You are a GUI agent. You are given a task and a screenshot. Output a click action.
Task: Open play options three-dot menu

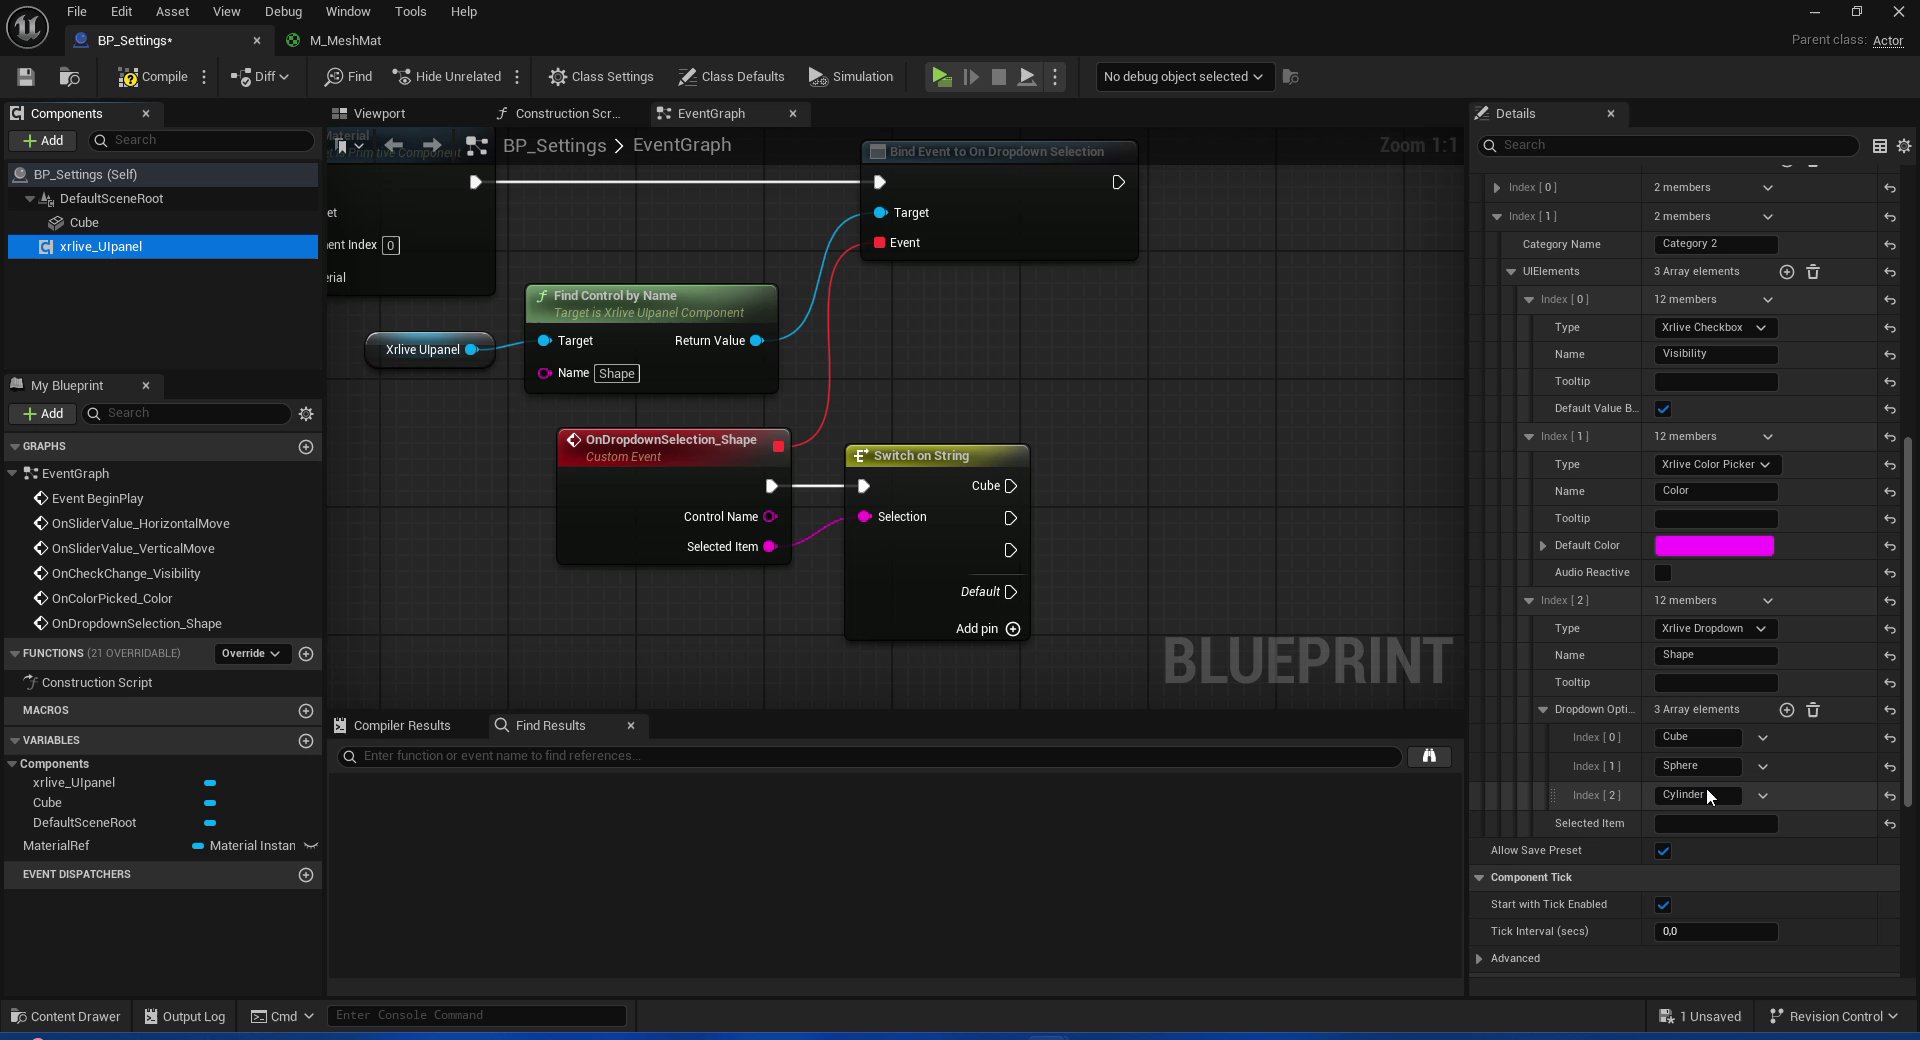[x=1055, y=77]
